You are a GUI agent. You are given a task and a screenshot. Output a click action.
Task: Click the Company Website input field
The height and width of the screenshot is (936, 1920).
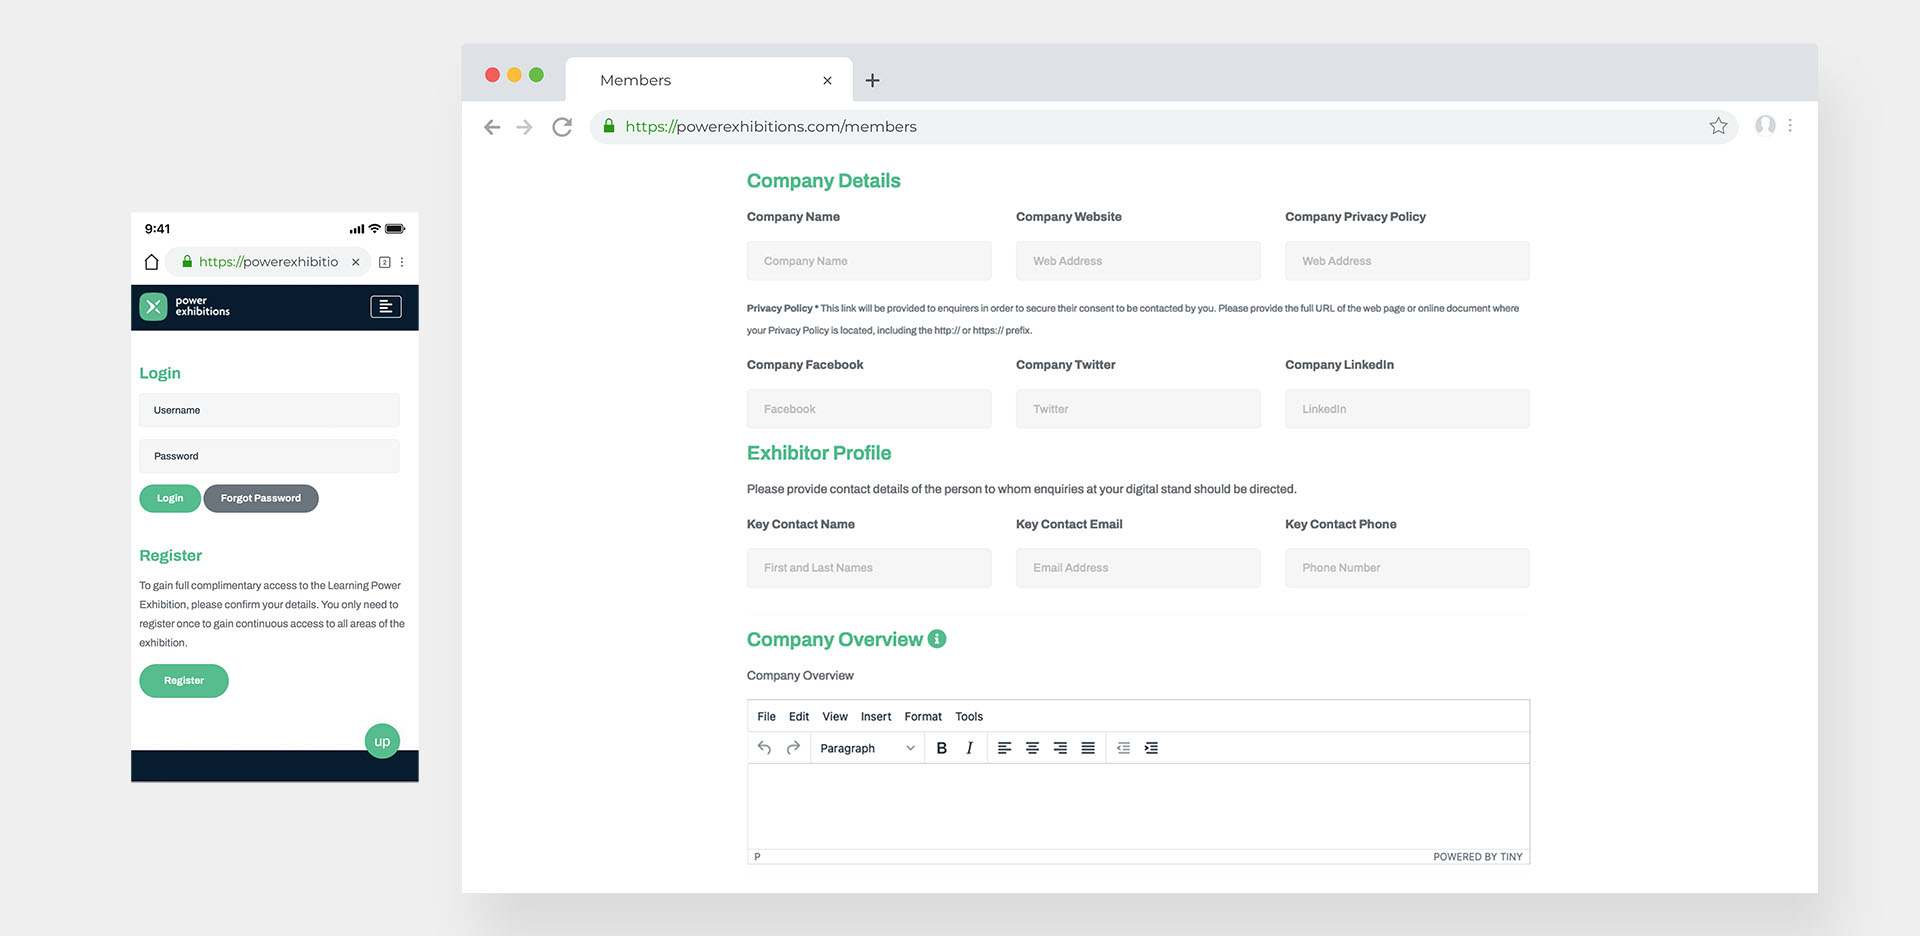tap(1138, 261)
